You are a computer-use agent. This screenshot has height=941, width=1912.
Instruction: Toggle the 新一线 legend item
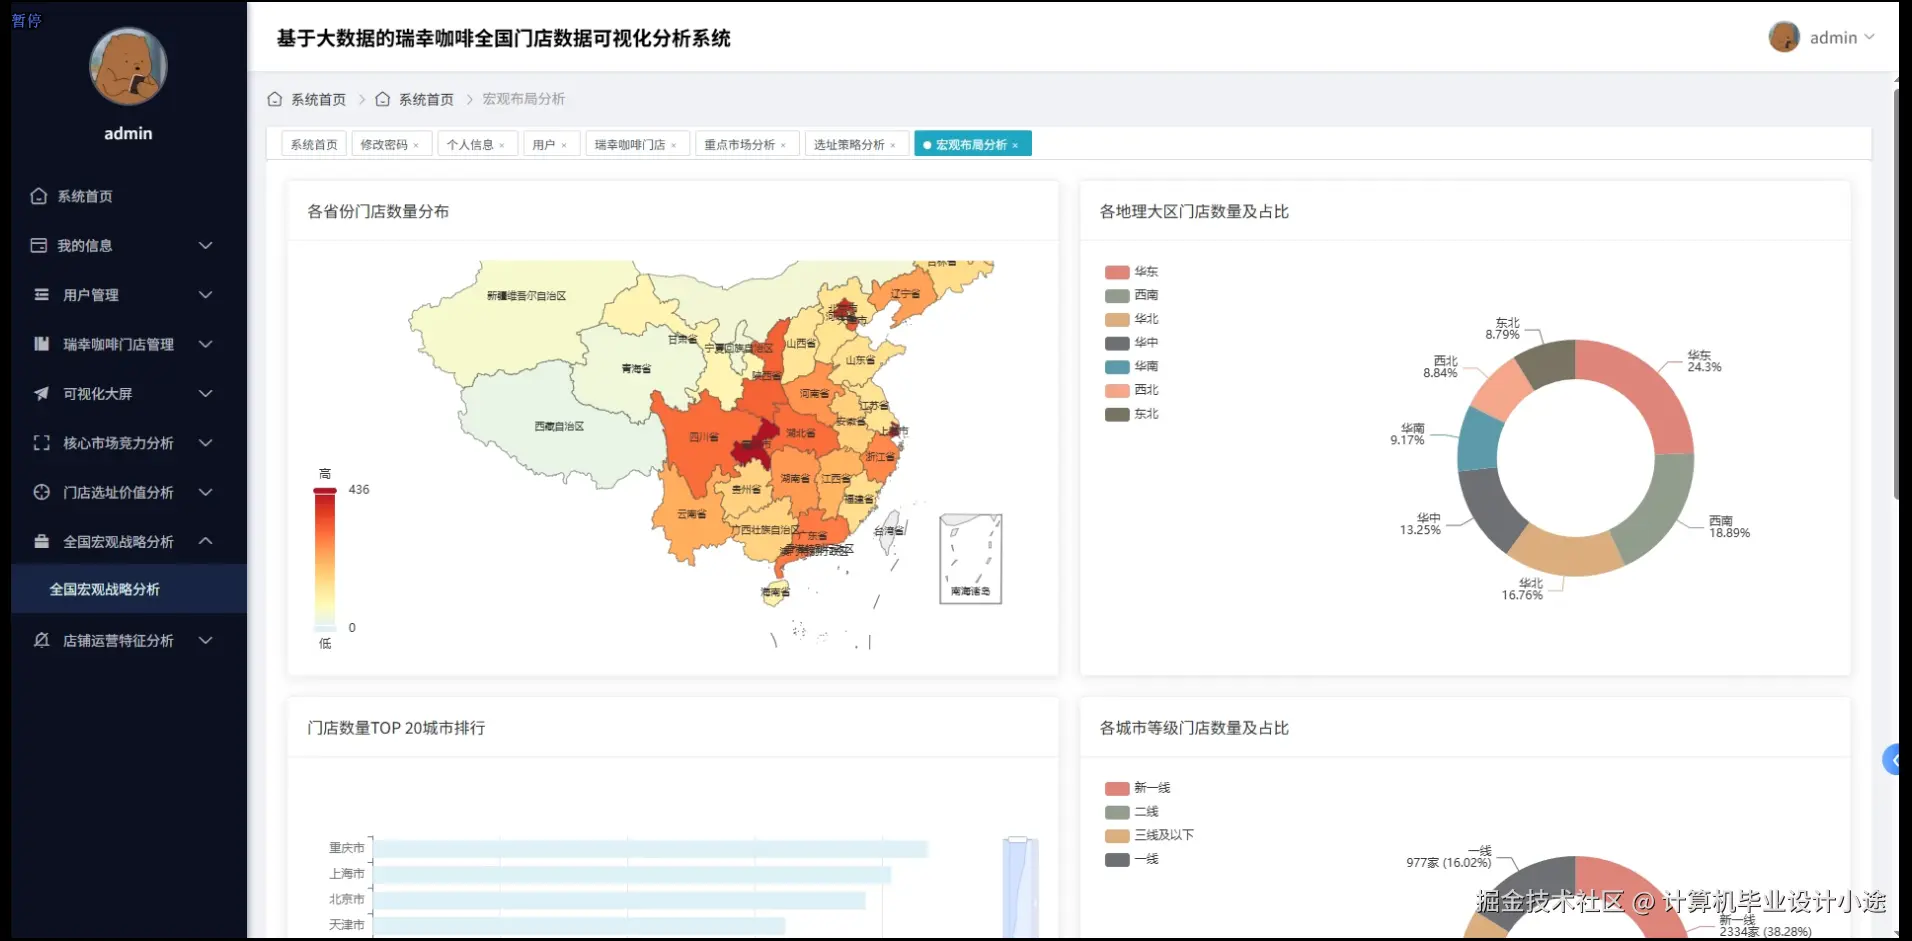(1137, 788)
